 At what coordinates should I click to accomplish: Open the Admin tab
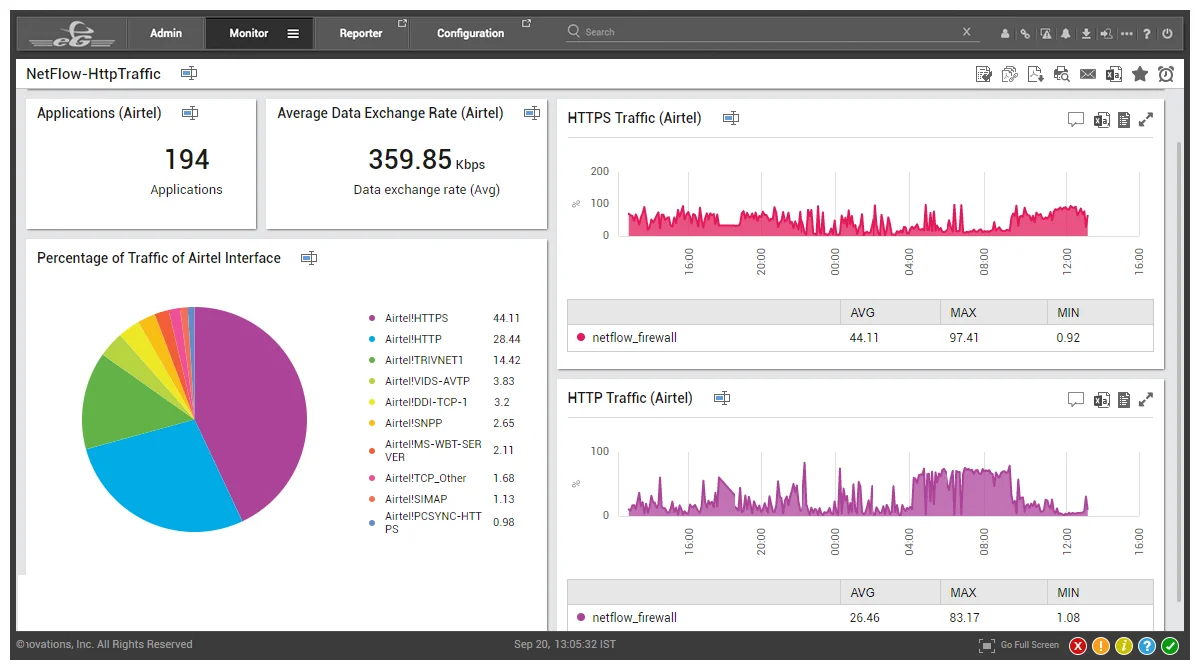click(x=166, y=33)
